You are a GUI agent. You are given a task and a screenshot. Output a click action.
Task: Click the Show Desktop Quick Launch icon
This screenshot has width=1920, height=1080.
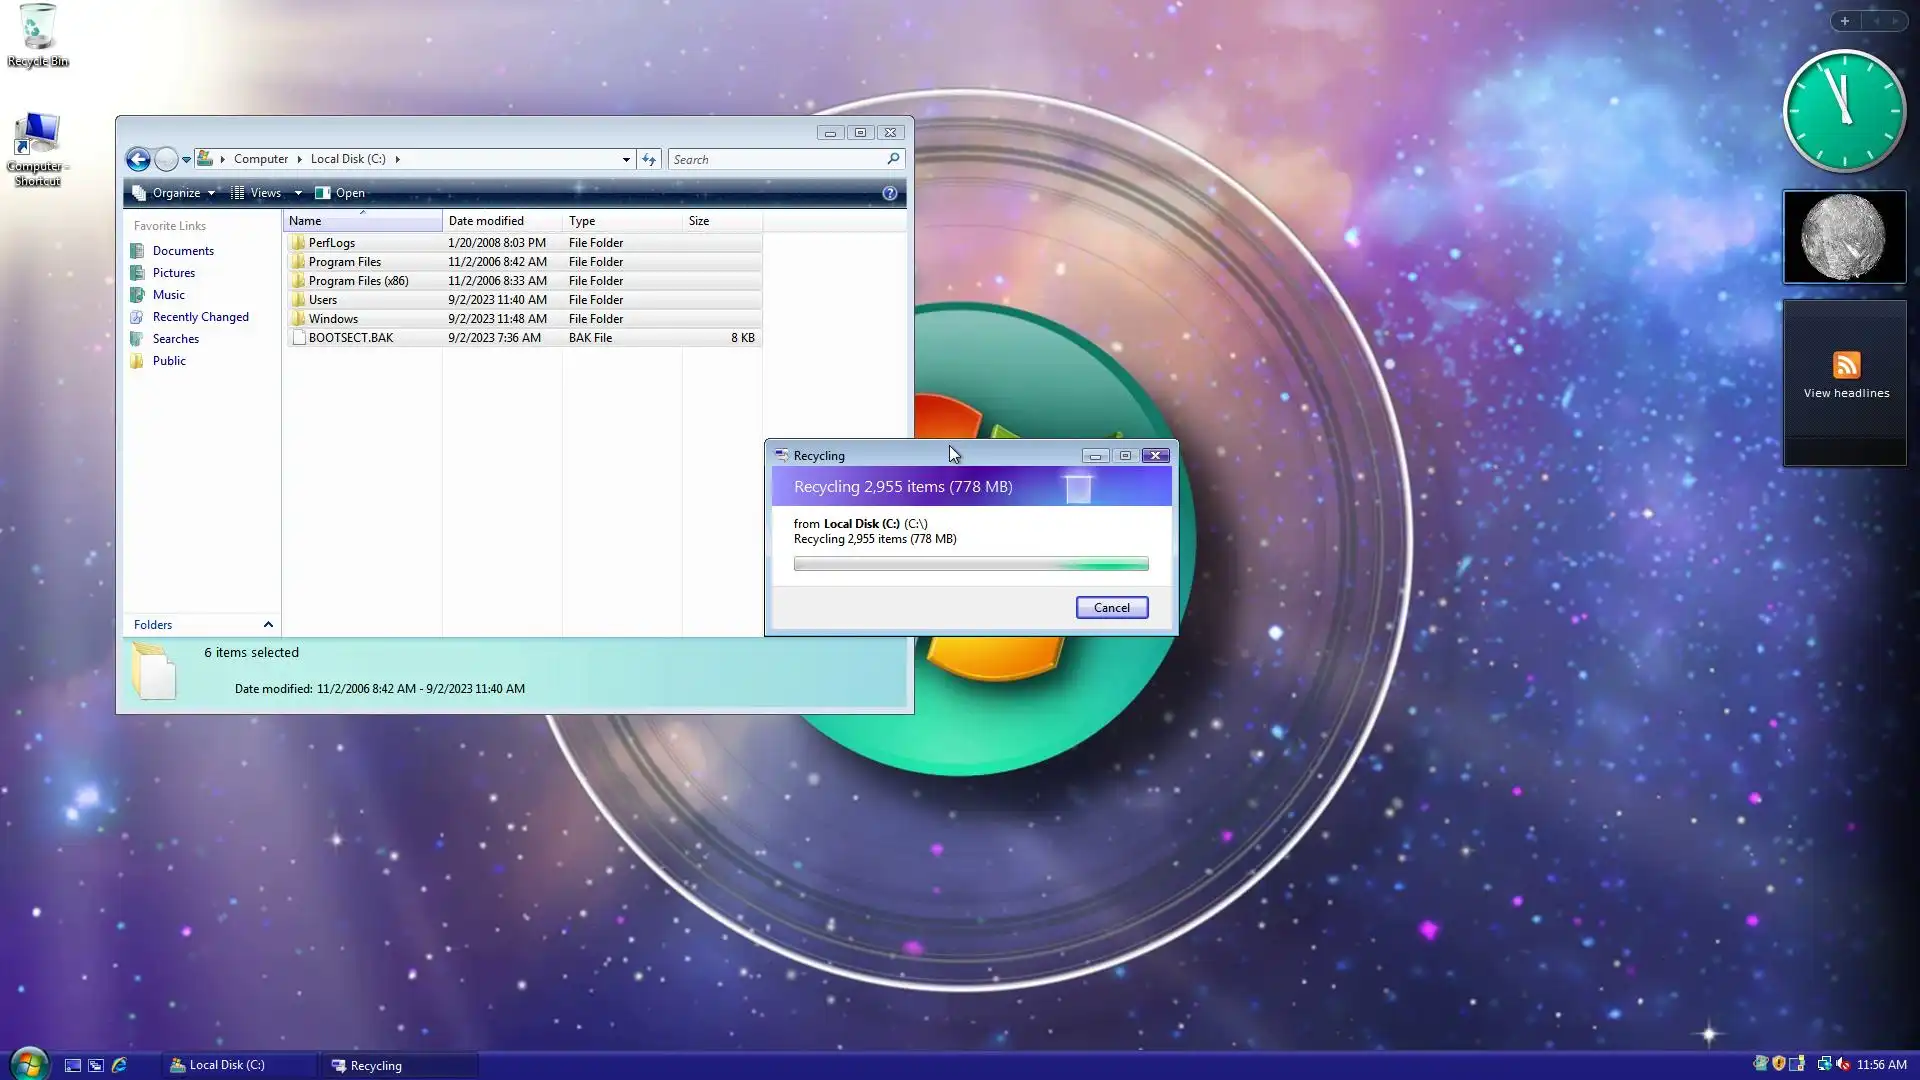(72, 1065)
